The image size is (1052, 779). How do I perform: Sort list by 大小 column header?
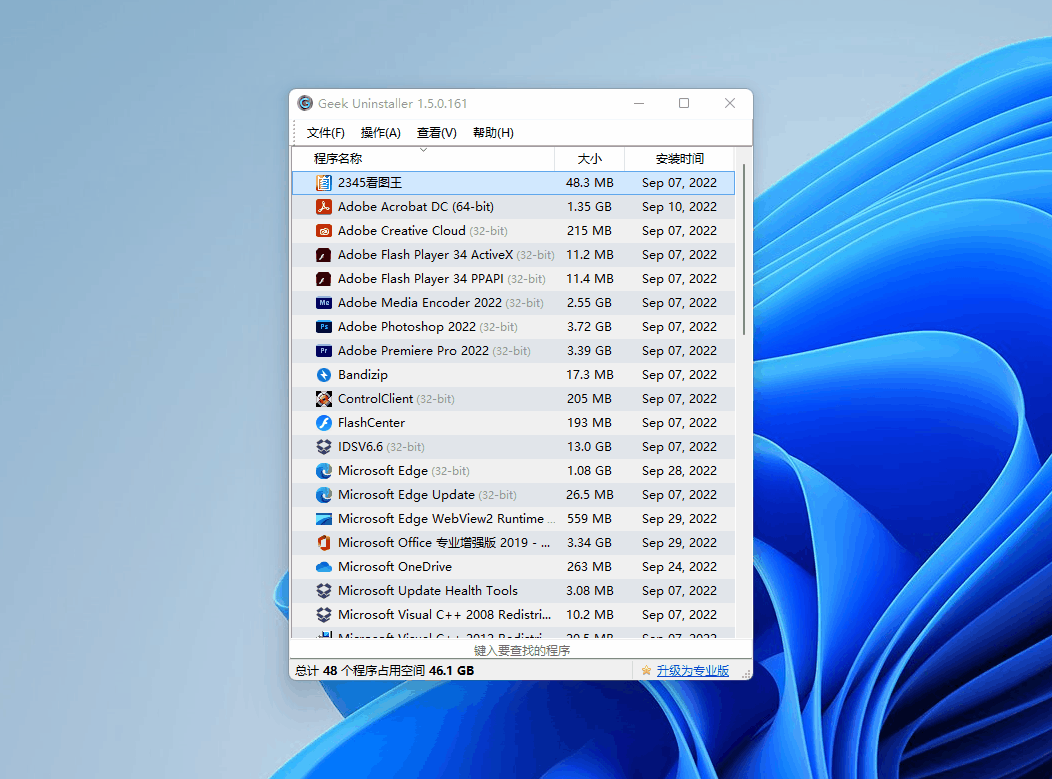[x=589, y=159]
